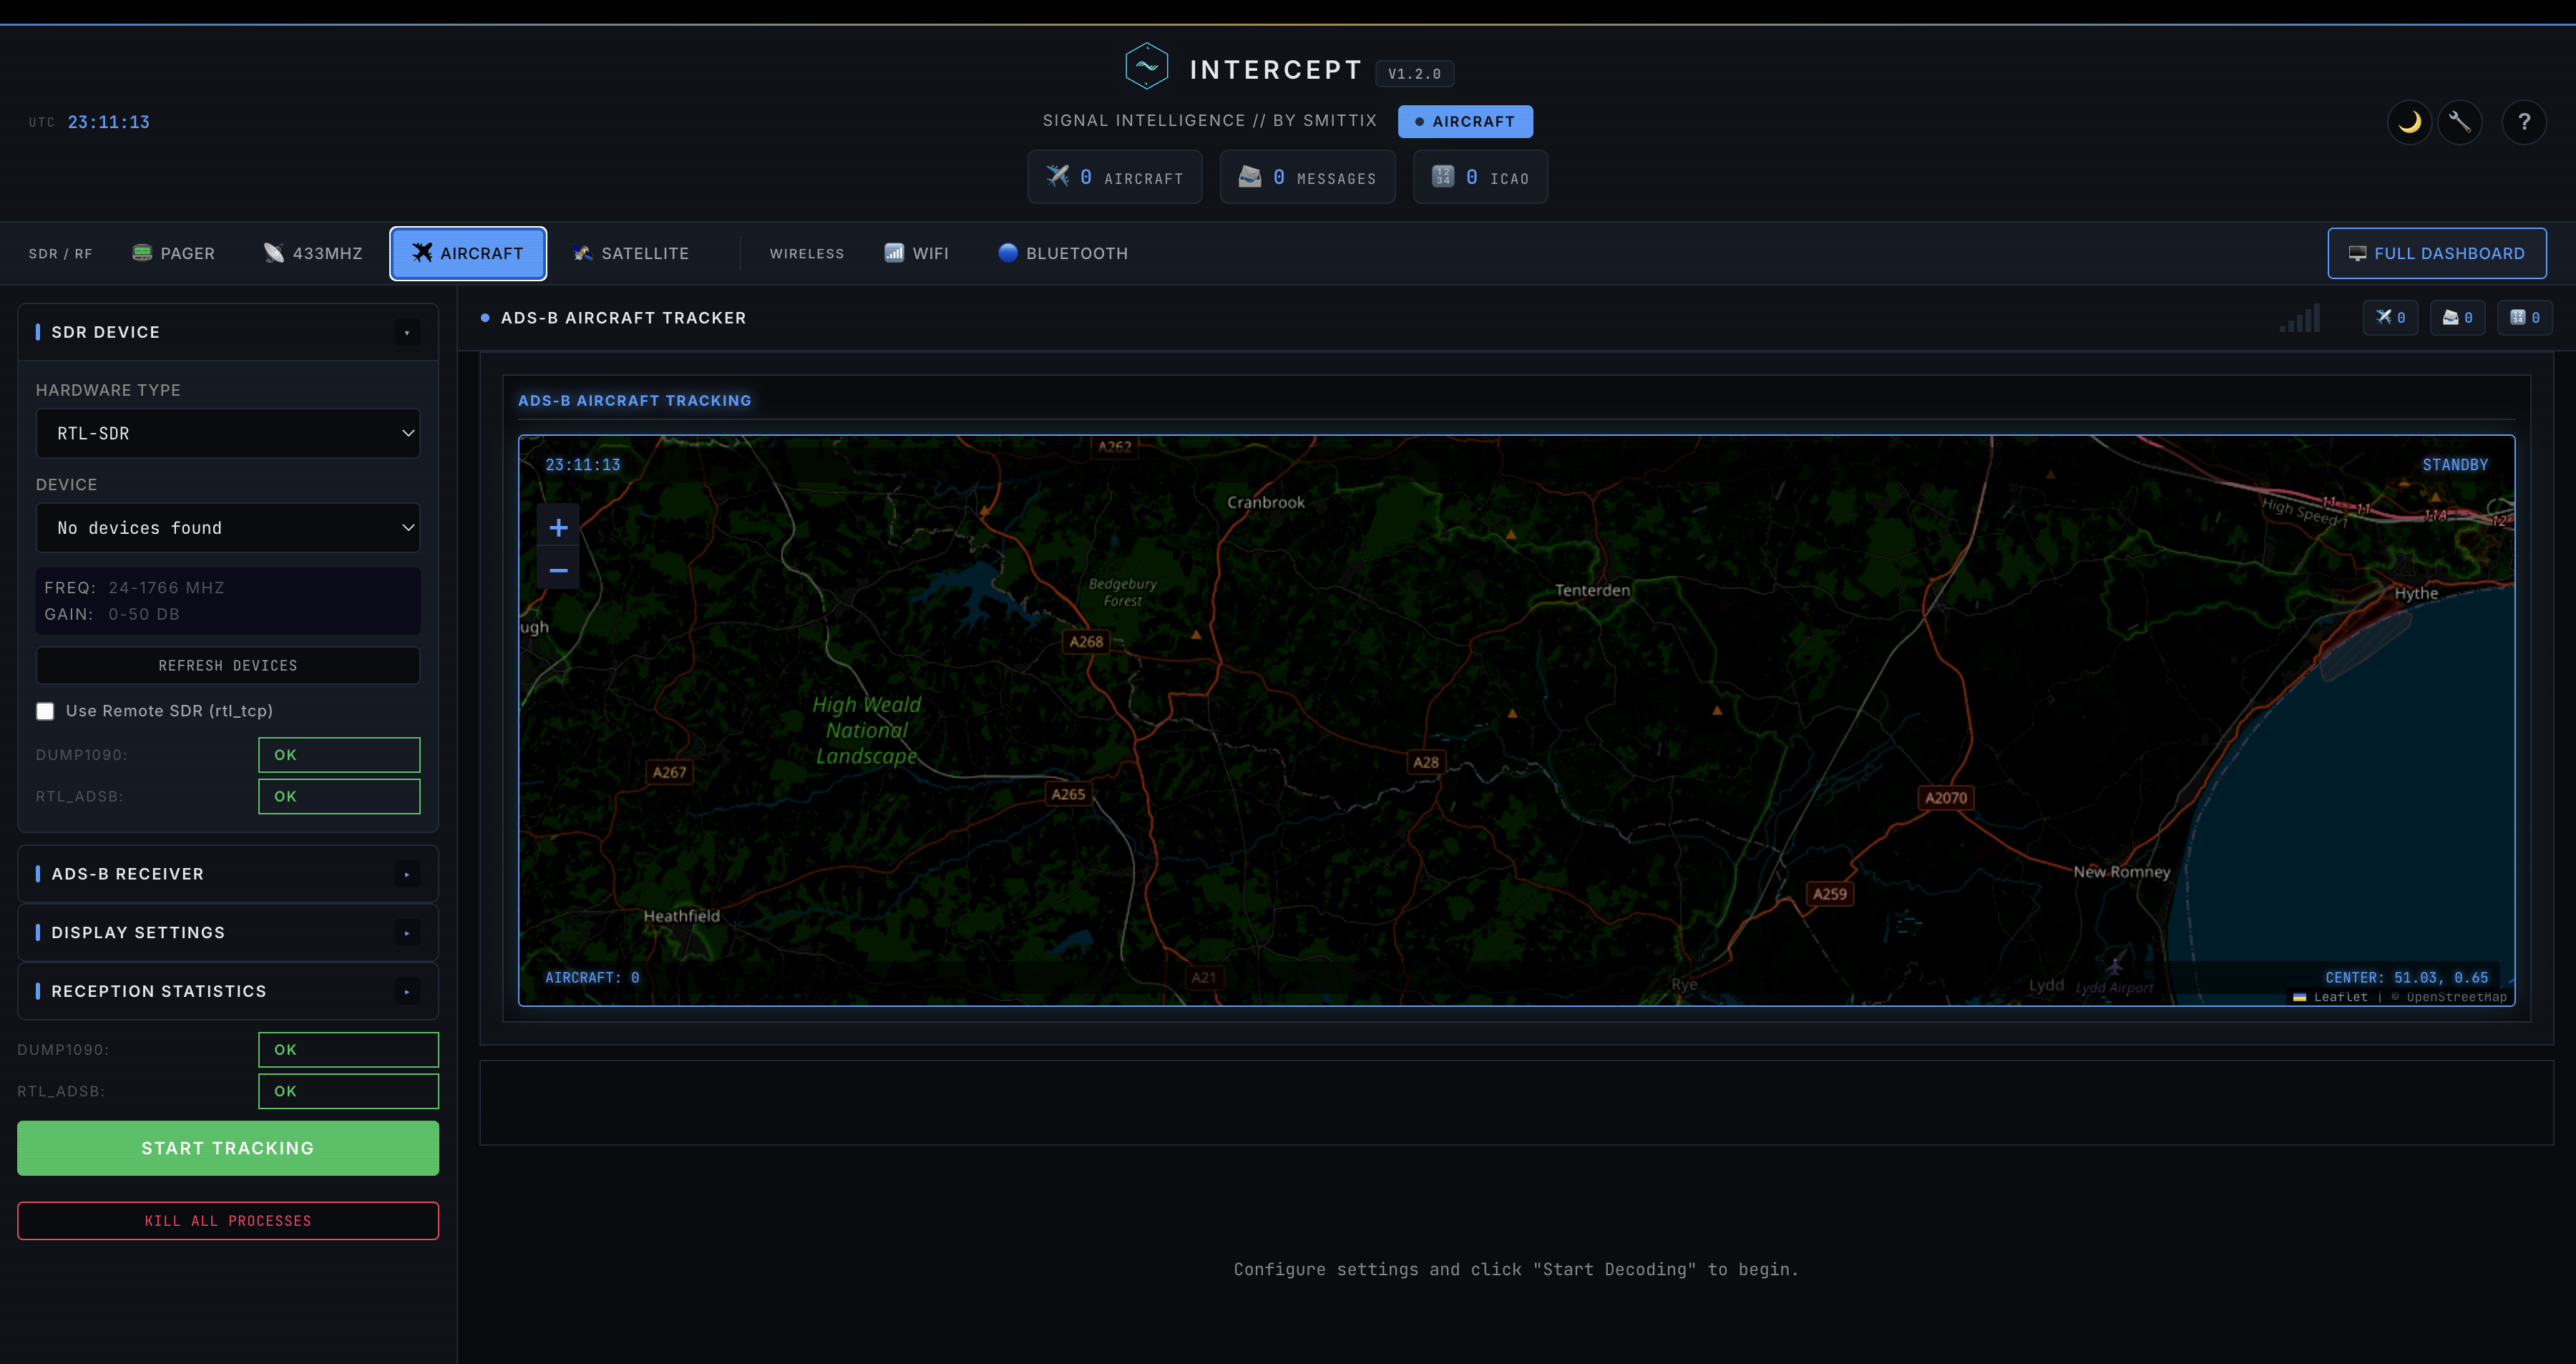Open the Full Dashboard
Screen dimensions: 2576x1364
point(2437,254)
